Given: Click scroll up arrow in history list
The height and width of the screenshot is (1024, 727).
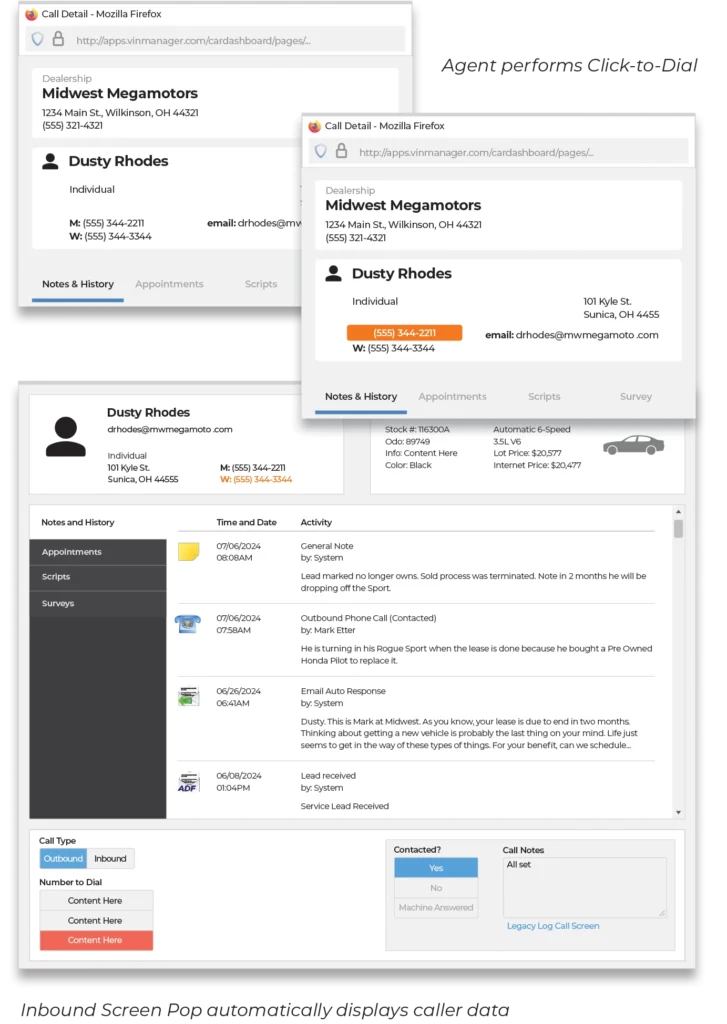Looking at the screenshot, I should pos(678,512).
